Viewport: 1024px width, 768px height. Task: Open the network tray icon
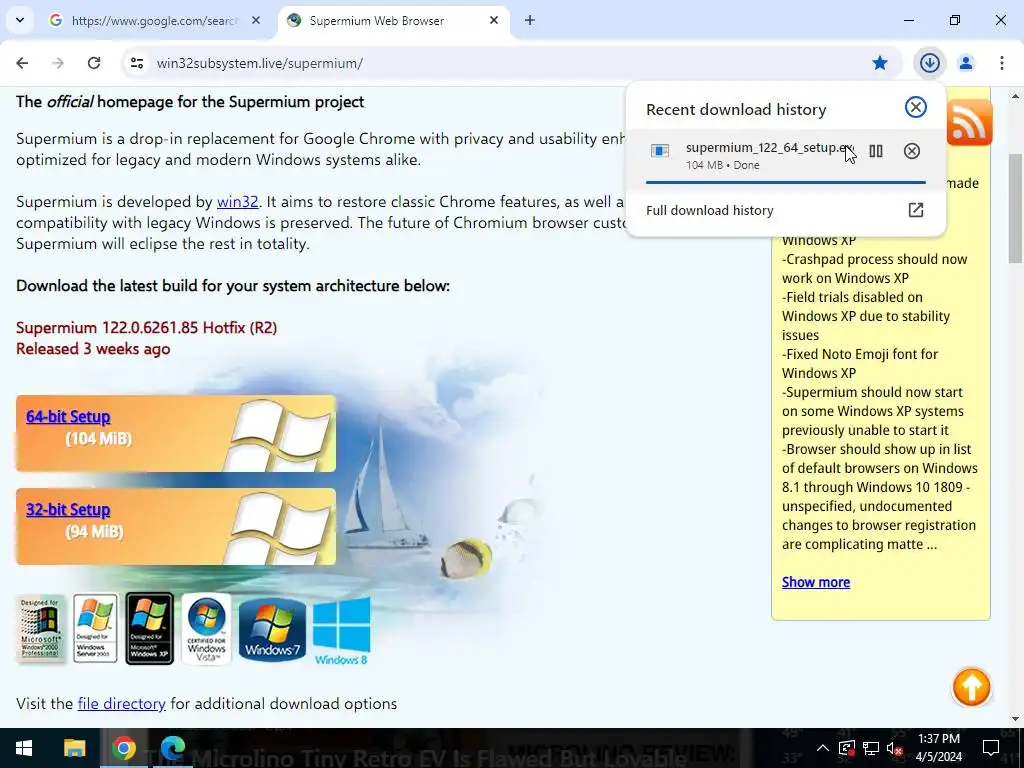coord(871,748)
